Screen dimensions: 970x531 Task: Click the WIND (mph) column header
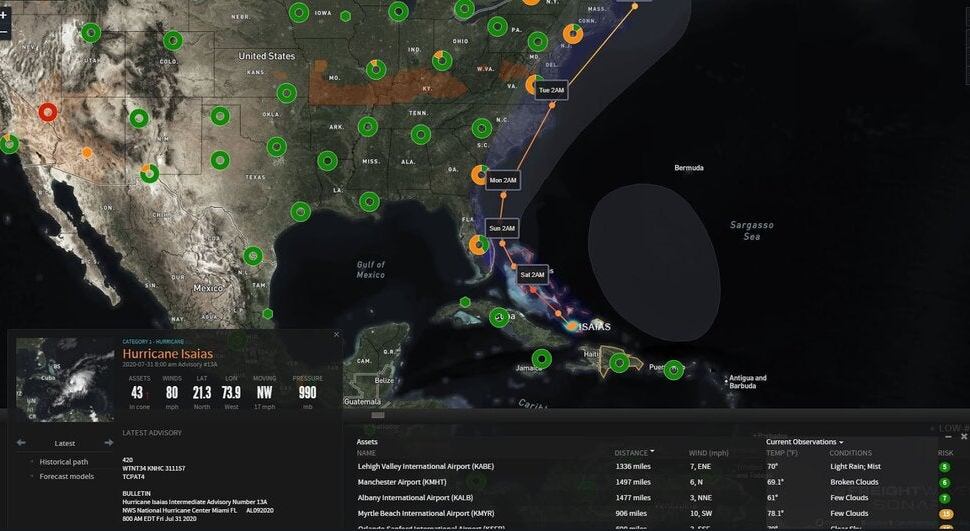708,453
